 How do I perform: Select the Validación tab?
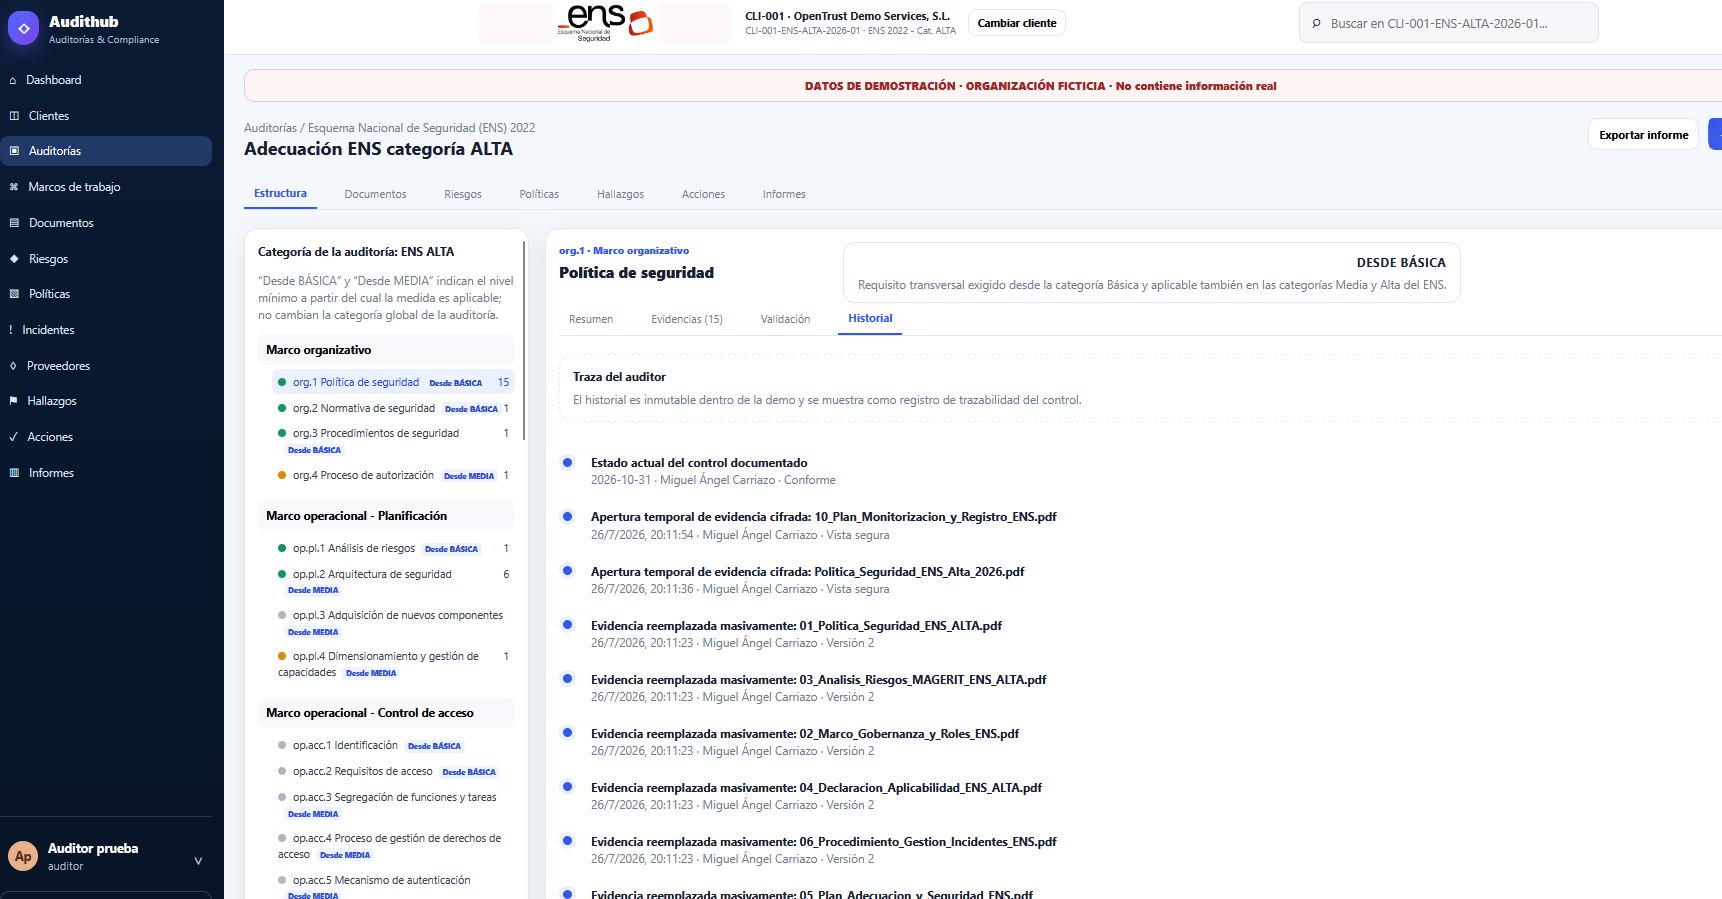click(785, 319)
